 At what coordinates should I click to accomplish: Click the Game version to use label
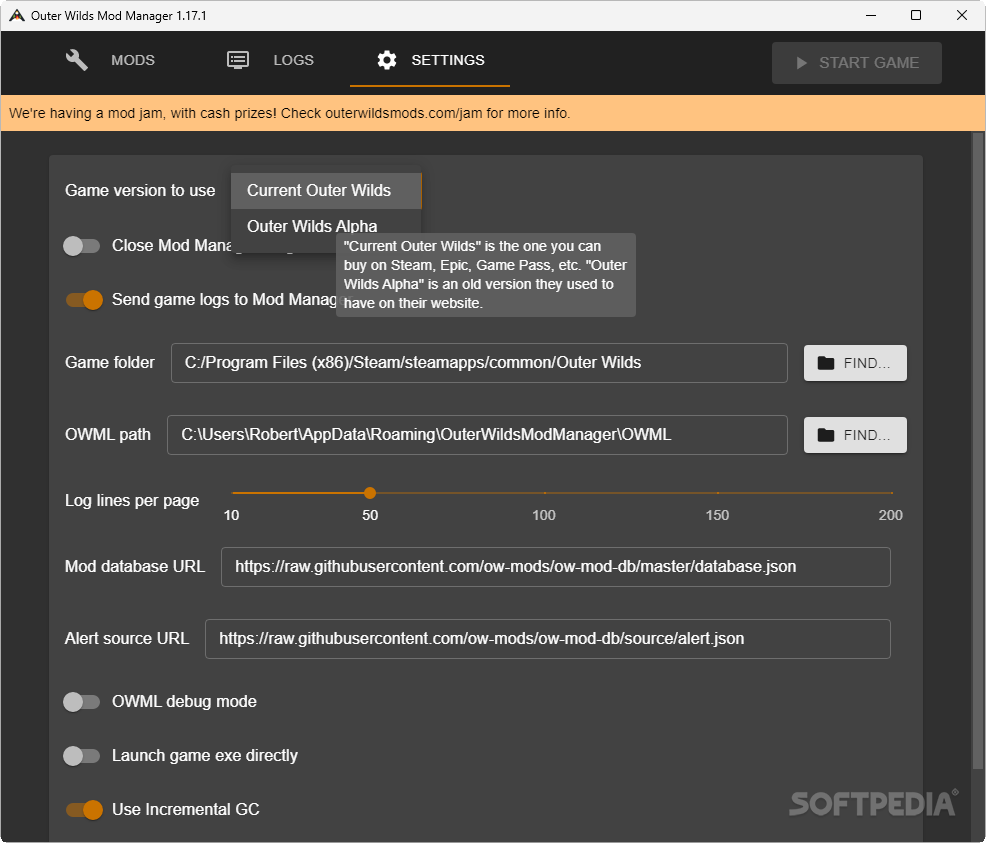pyautogui.click(x=140, y=190)
